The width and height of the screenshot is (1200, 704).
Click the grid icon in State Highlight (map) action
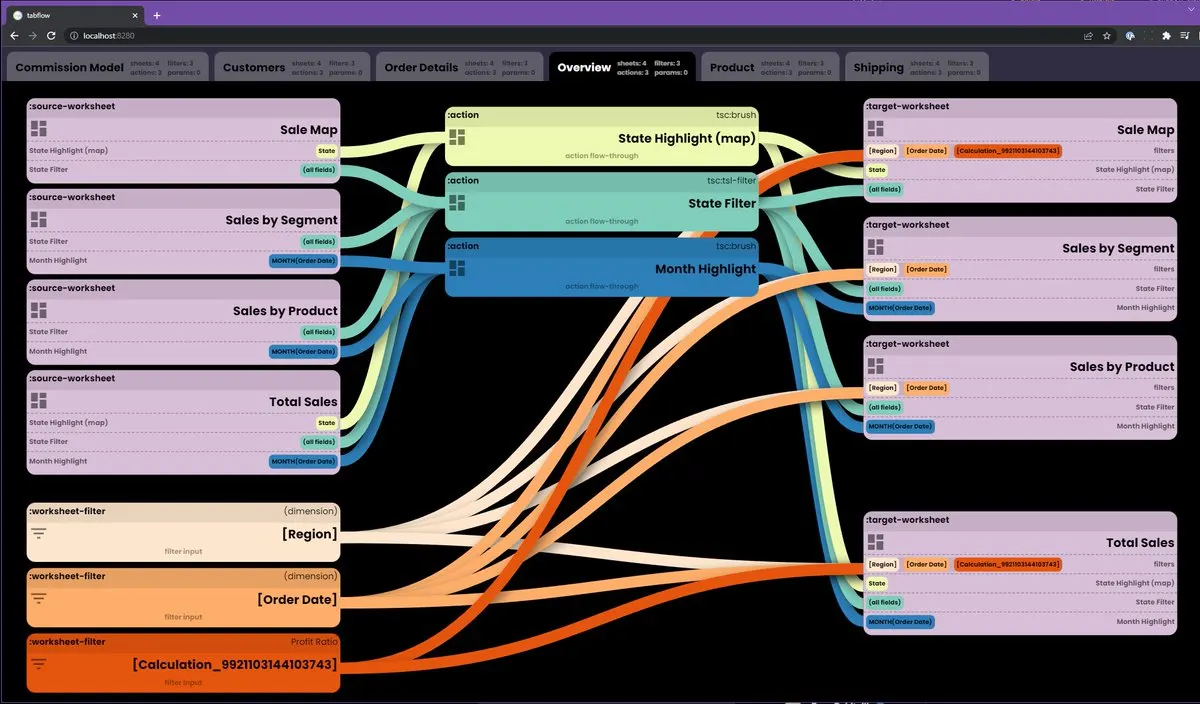[x=457, y=137]
